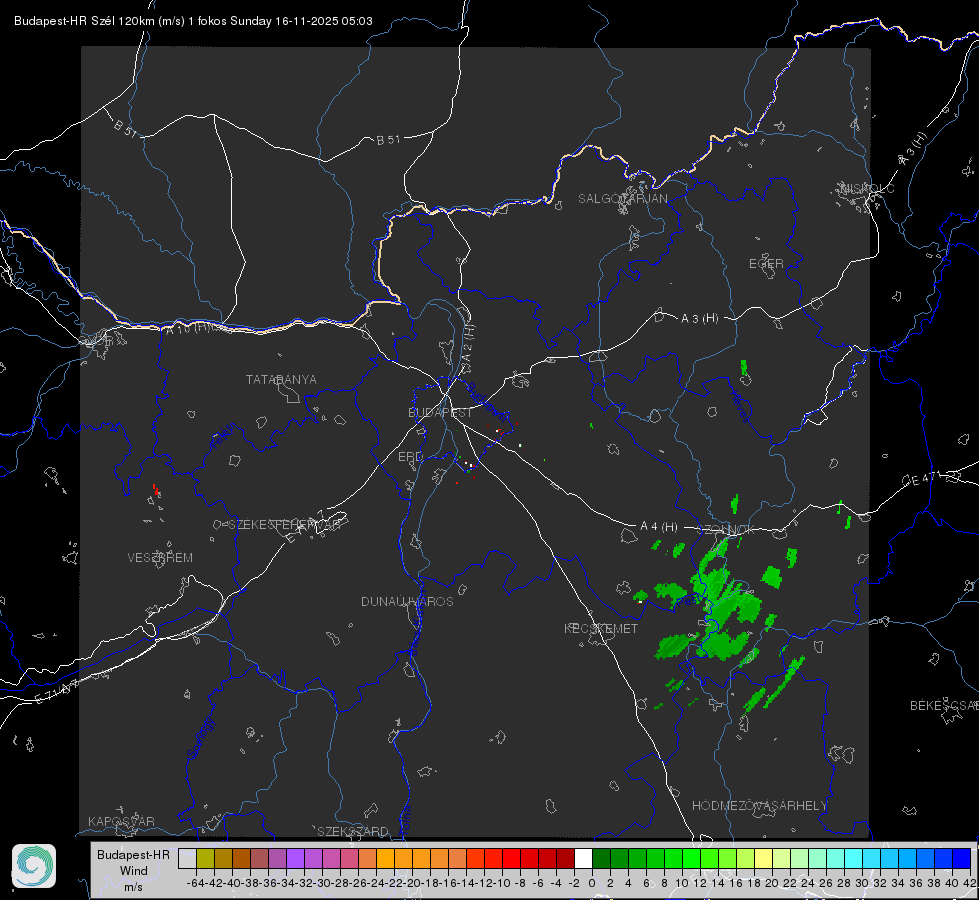Click the TATABANYA city label
Screen dimensions: 979x900
281,380
